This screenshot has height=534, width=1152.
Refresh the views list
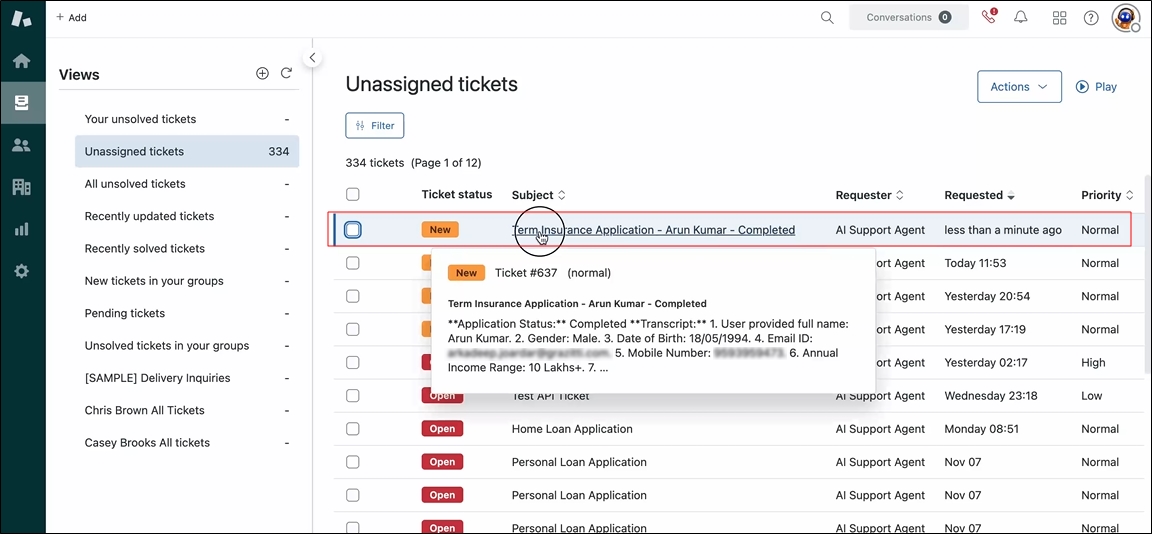click(286, 73)
